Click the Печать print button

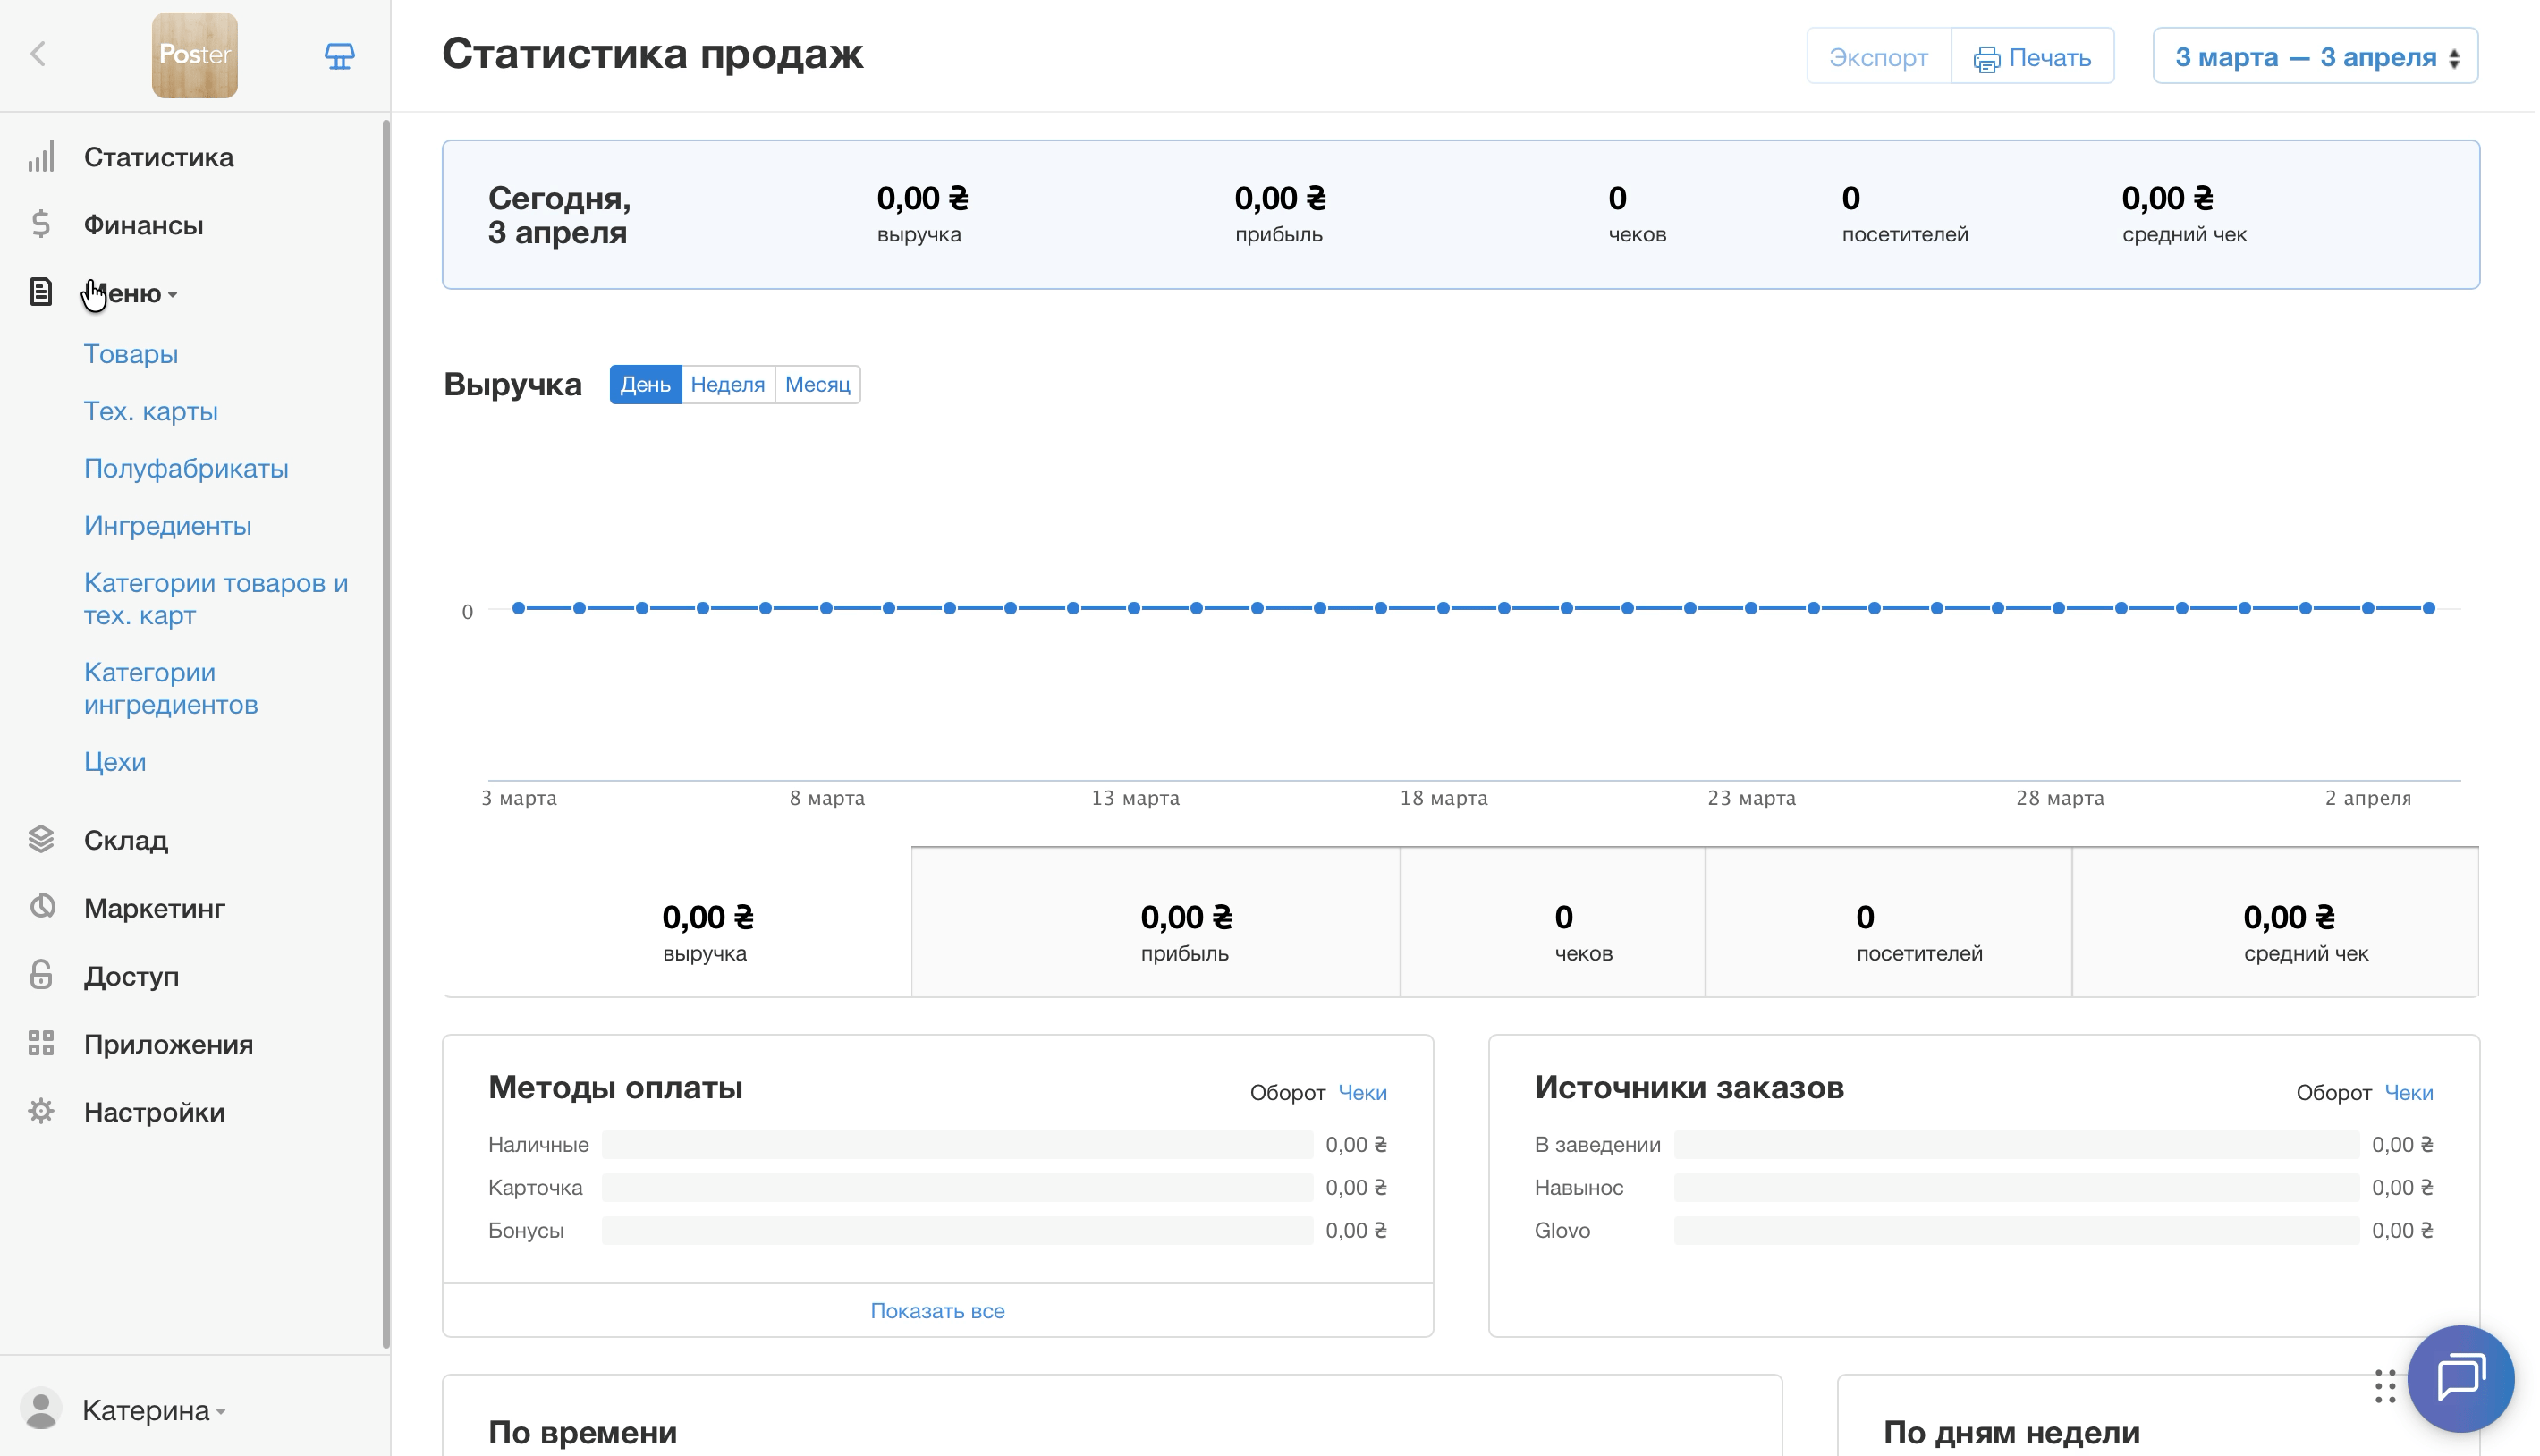coord(2032,57)
